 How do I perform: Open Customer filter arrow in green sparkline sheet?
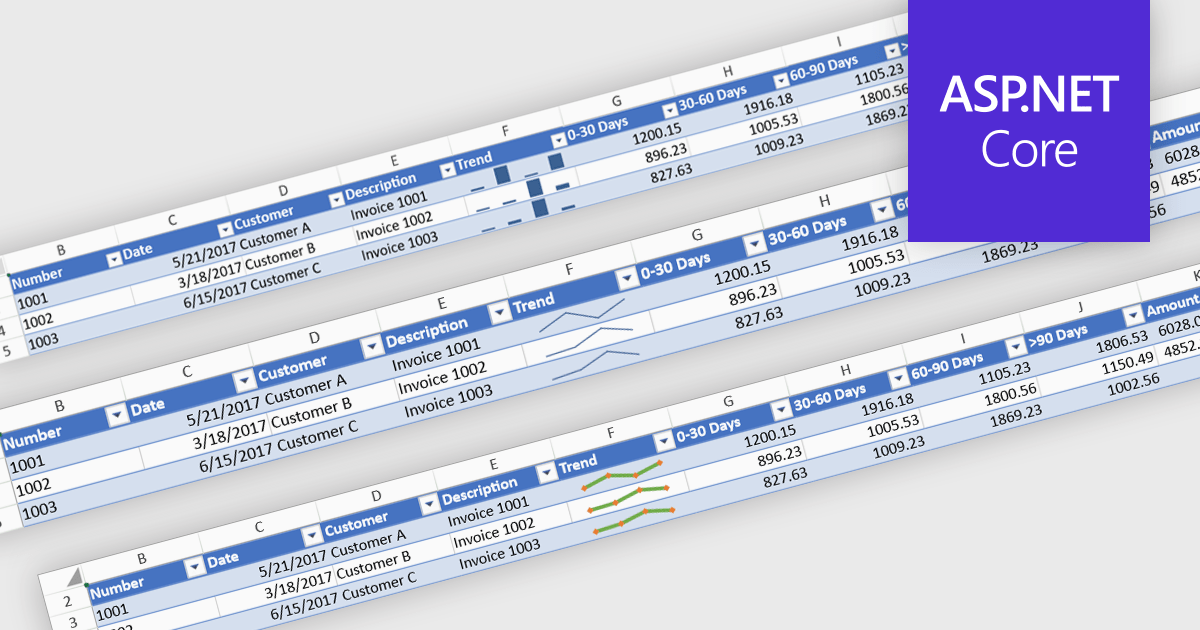coord(429,503)
